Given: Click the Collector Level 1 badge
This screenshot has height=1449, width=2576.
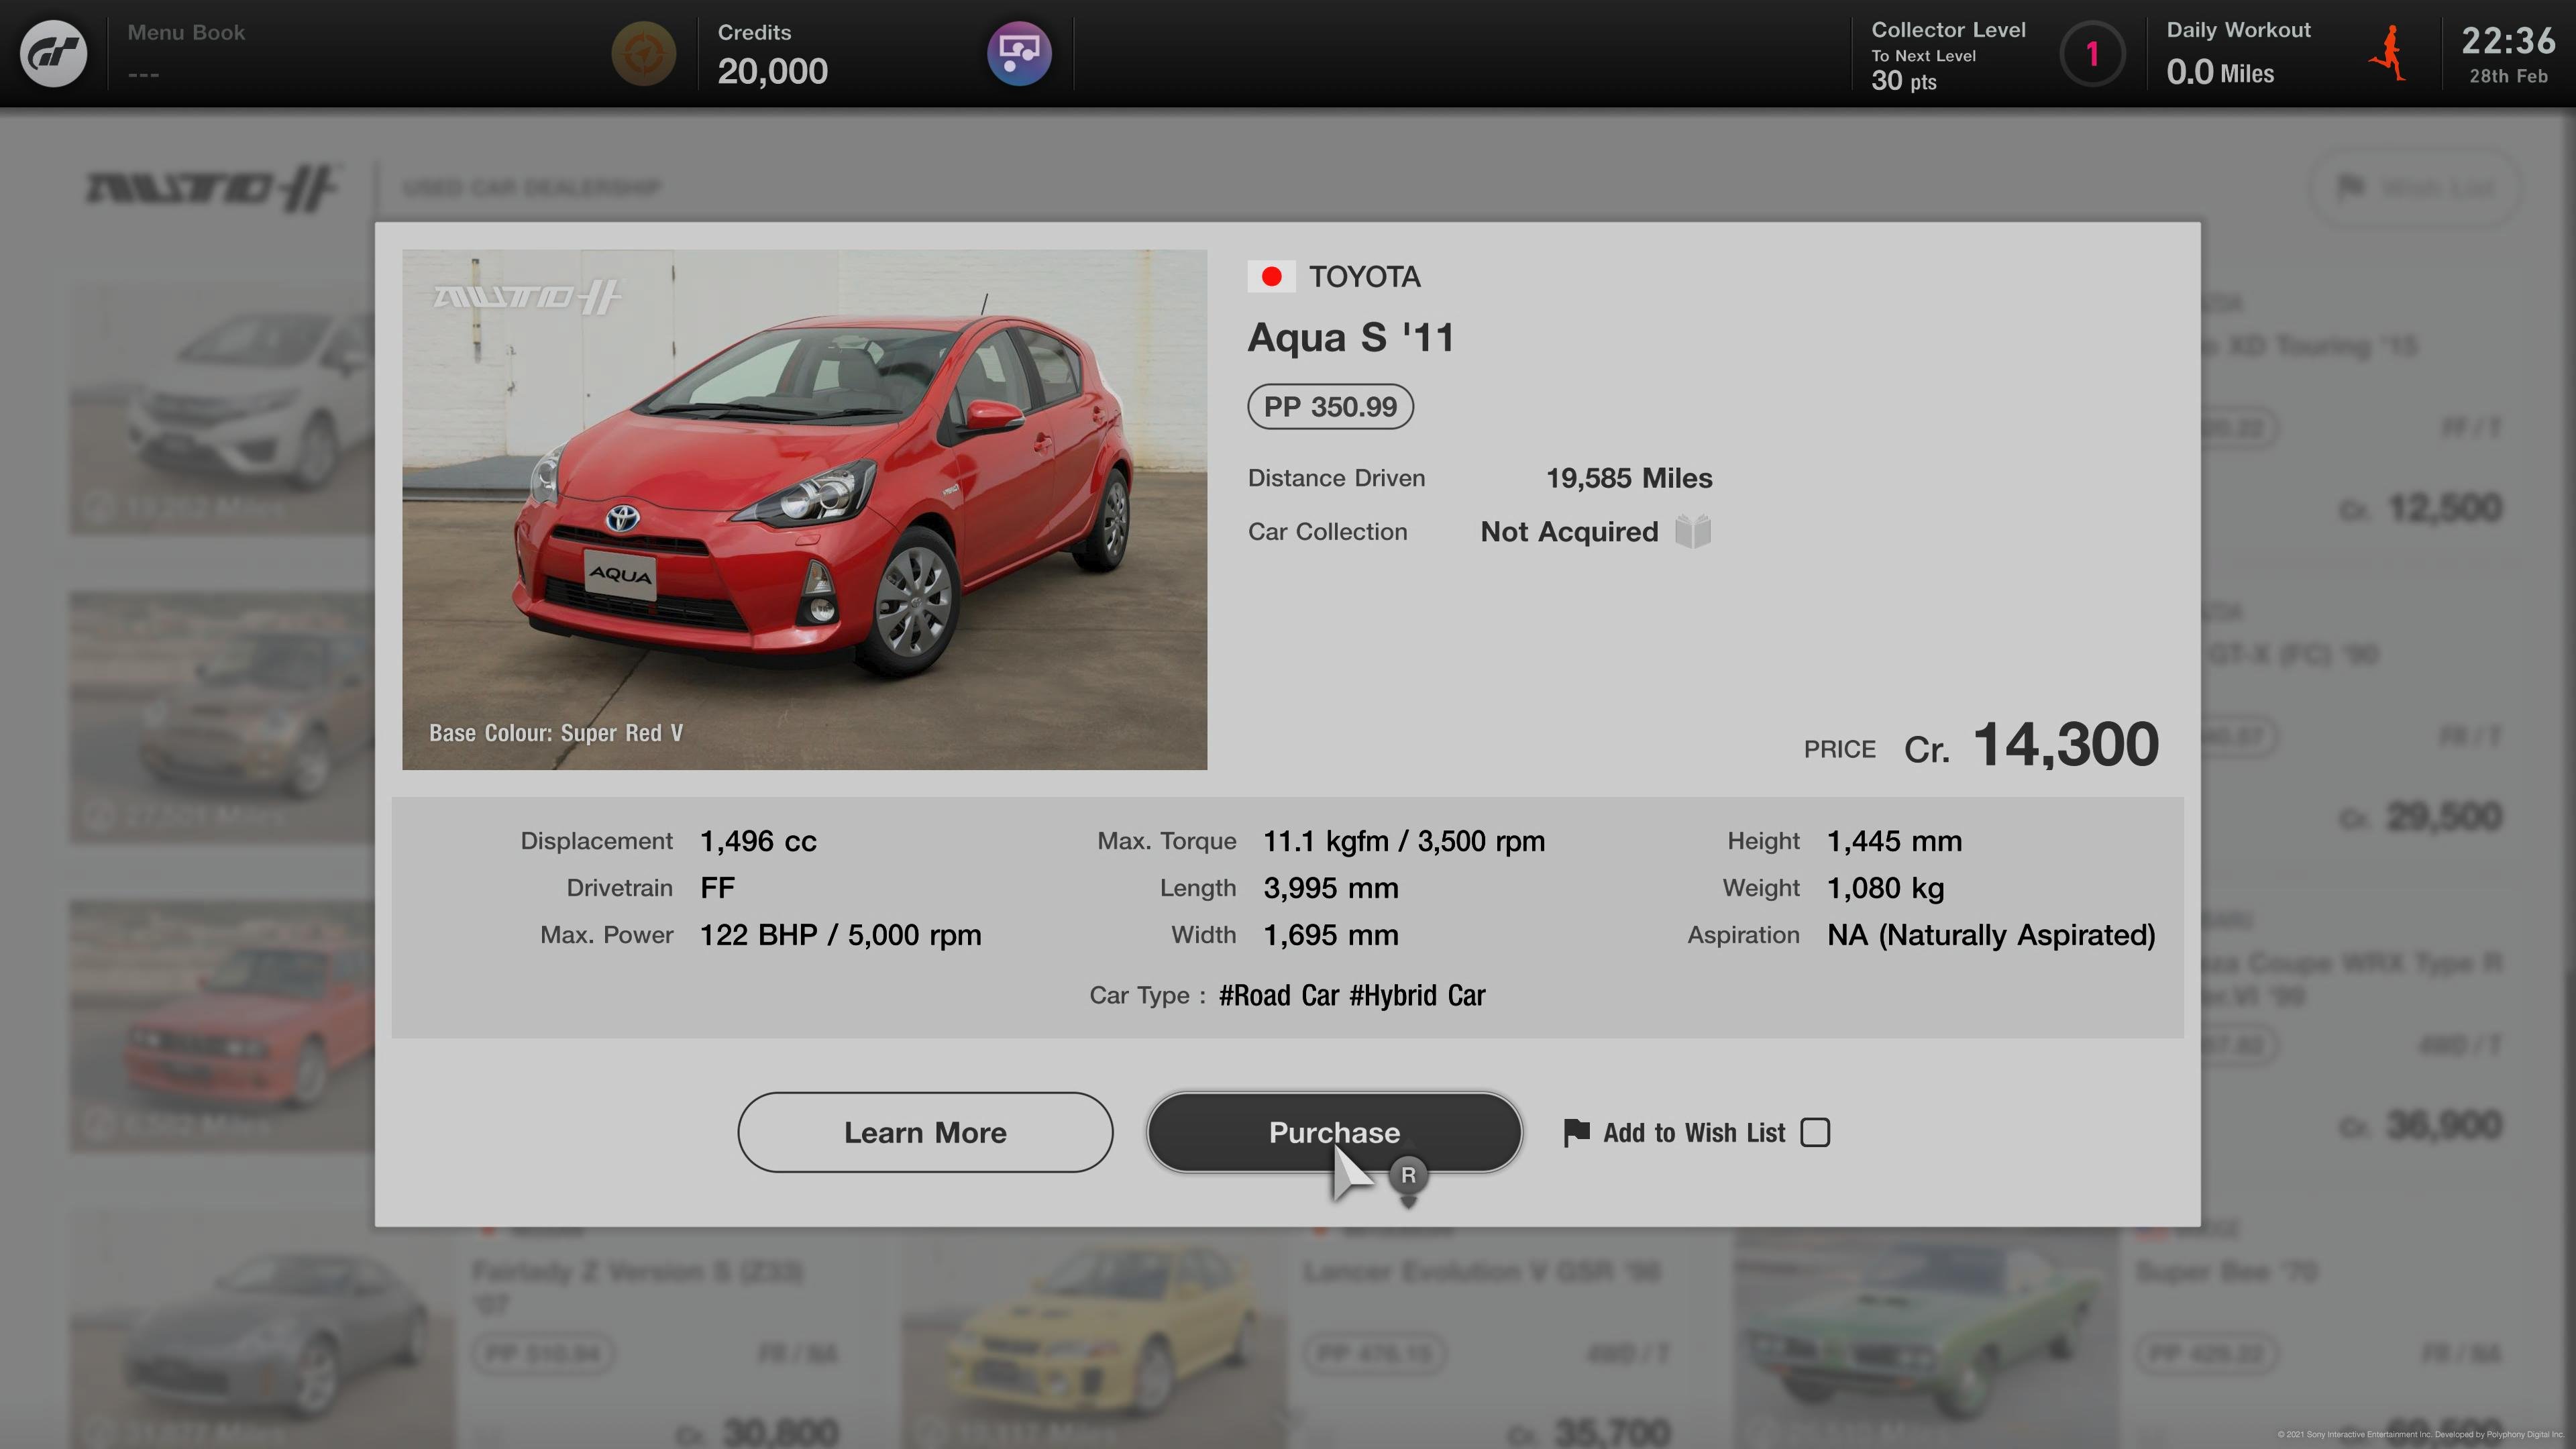Looking at the screenshot, I should coord(2091,53).
